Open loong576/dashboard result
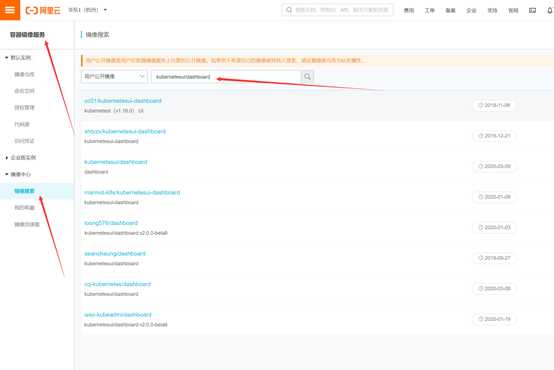Viewport: 554px width, 370px height. pyautogui.click(x=111, y=223)
